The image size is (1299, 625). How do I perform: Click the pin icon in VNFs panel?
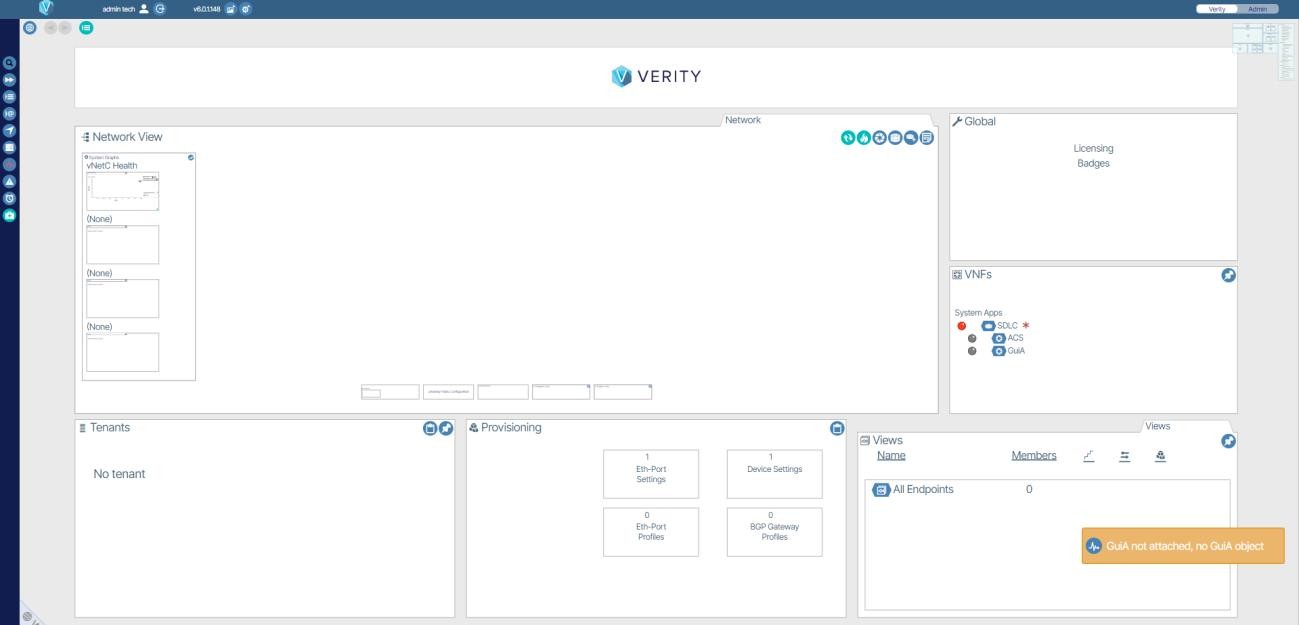tap(1228, 276)
